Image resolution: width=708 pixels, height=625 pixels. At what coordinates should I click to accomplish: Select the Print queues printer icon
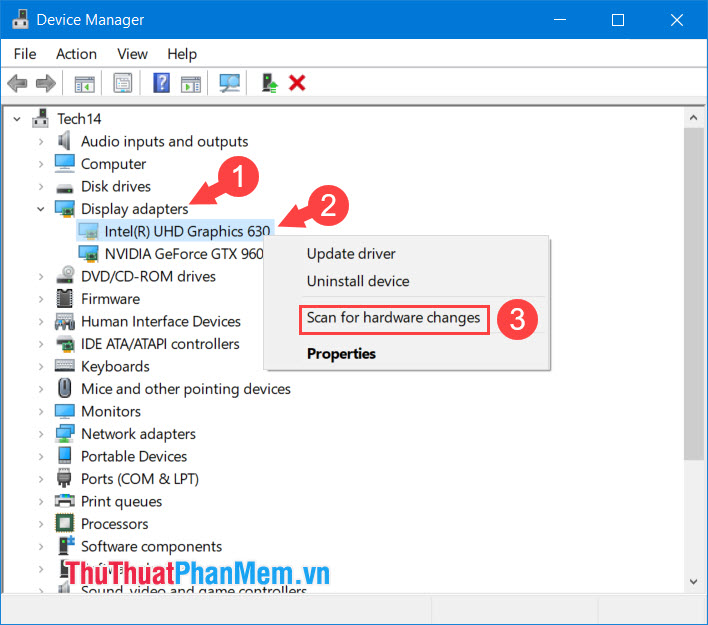click(65, 500)
